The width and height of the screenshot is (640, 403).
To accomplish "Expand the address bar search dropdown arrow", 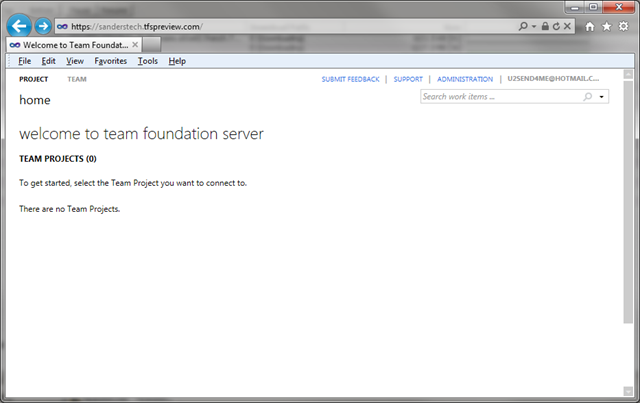I will pyautogui.click(x=534, y=26).
